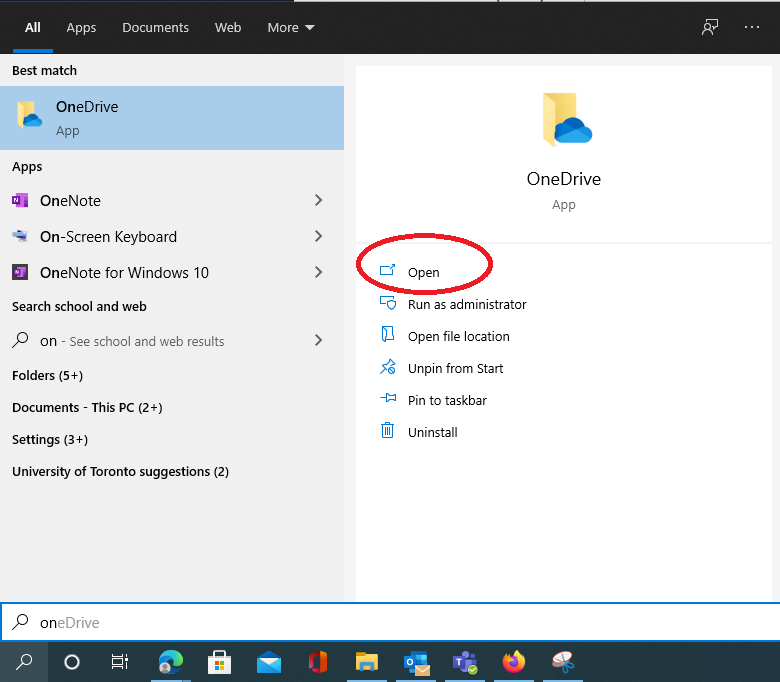Click the OneDrive folder icon in best match
Viewport: 780px width, 682px height.
(x=29, y=114)
